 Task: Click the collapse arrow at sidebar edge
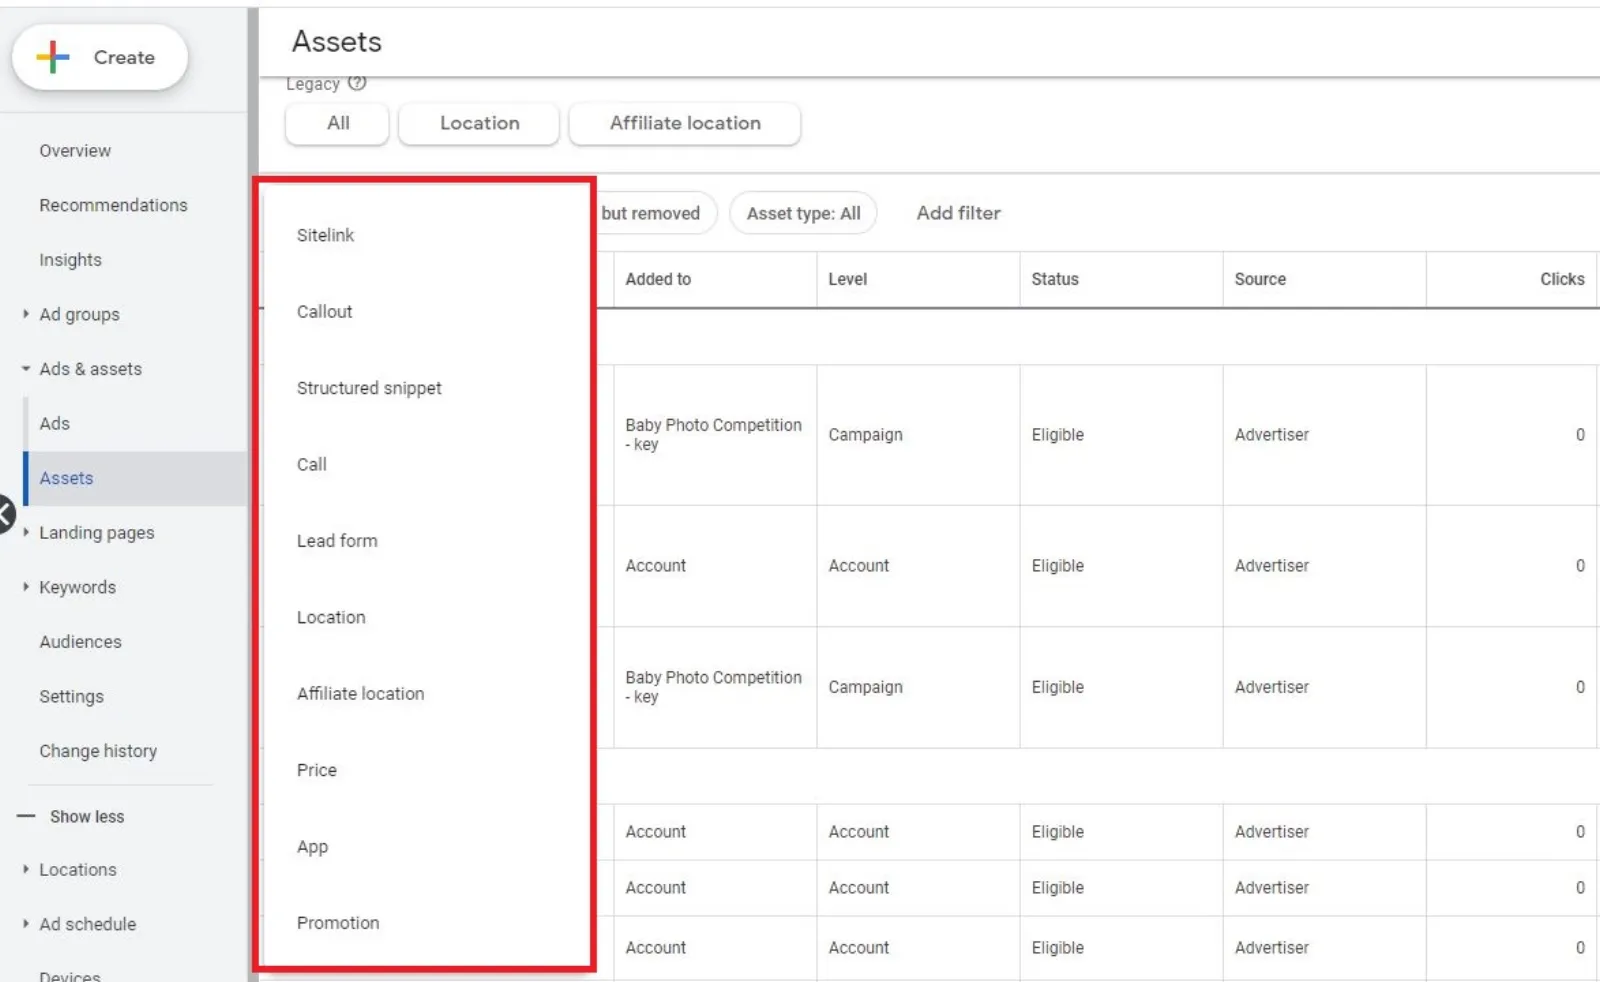point(5,516)
